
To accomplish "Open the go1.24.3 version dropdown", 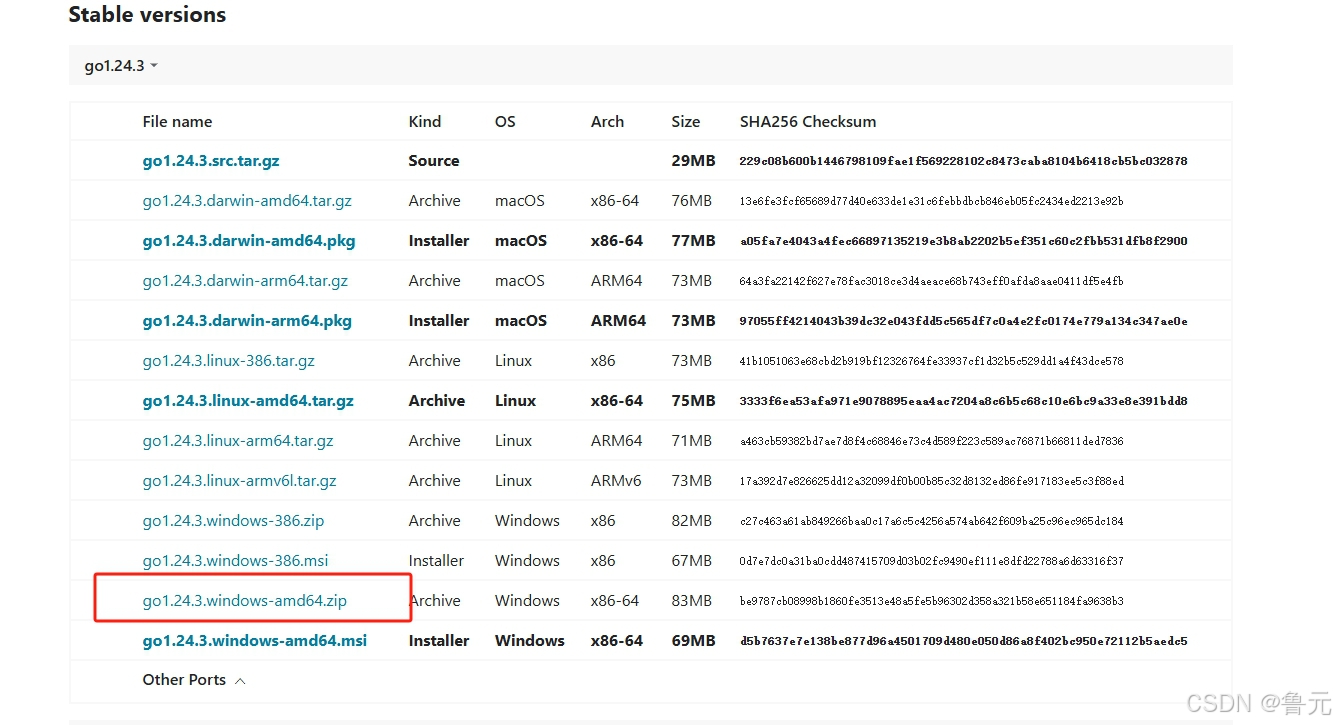I will [x=121, y=66].
